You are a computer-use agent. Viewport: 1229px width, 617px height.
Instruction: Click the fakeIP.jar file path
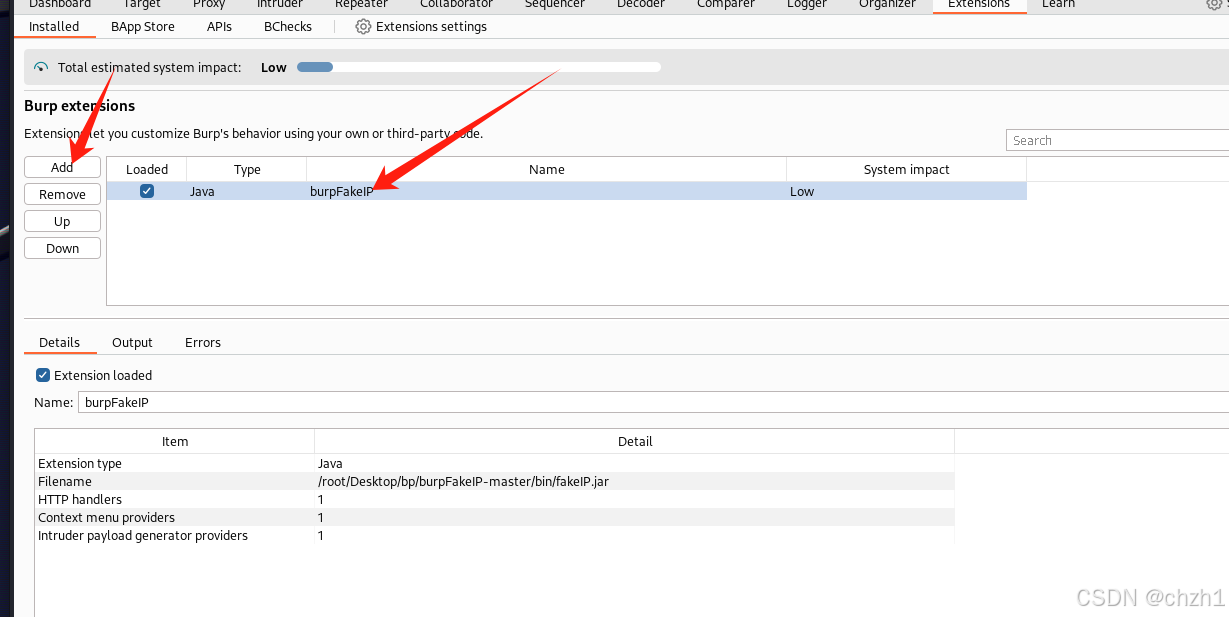pyautogui.click(x=463, y=481)
